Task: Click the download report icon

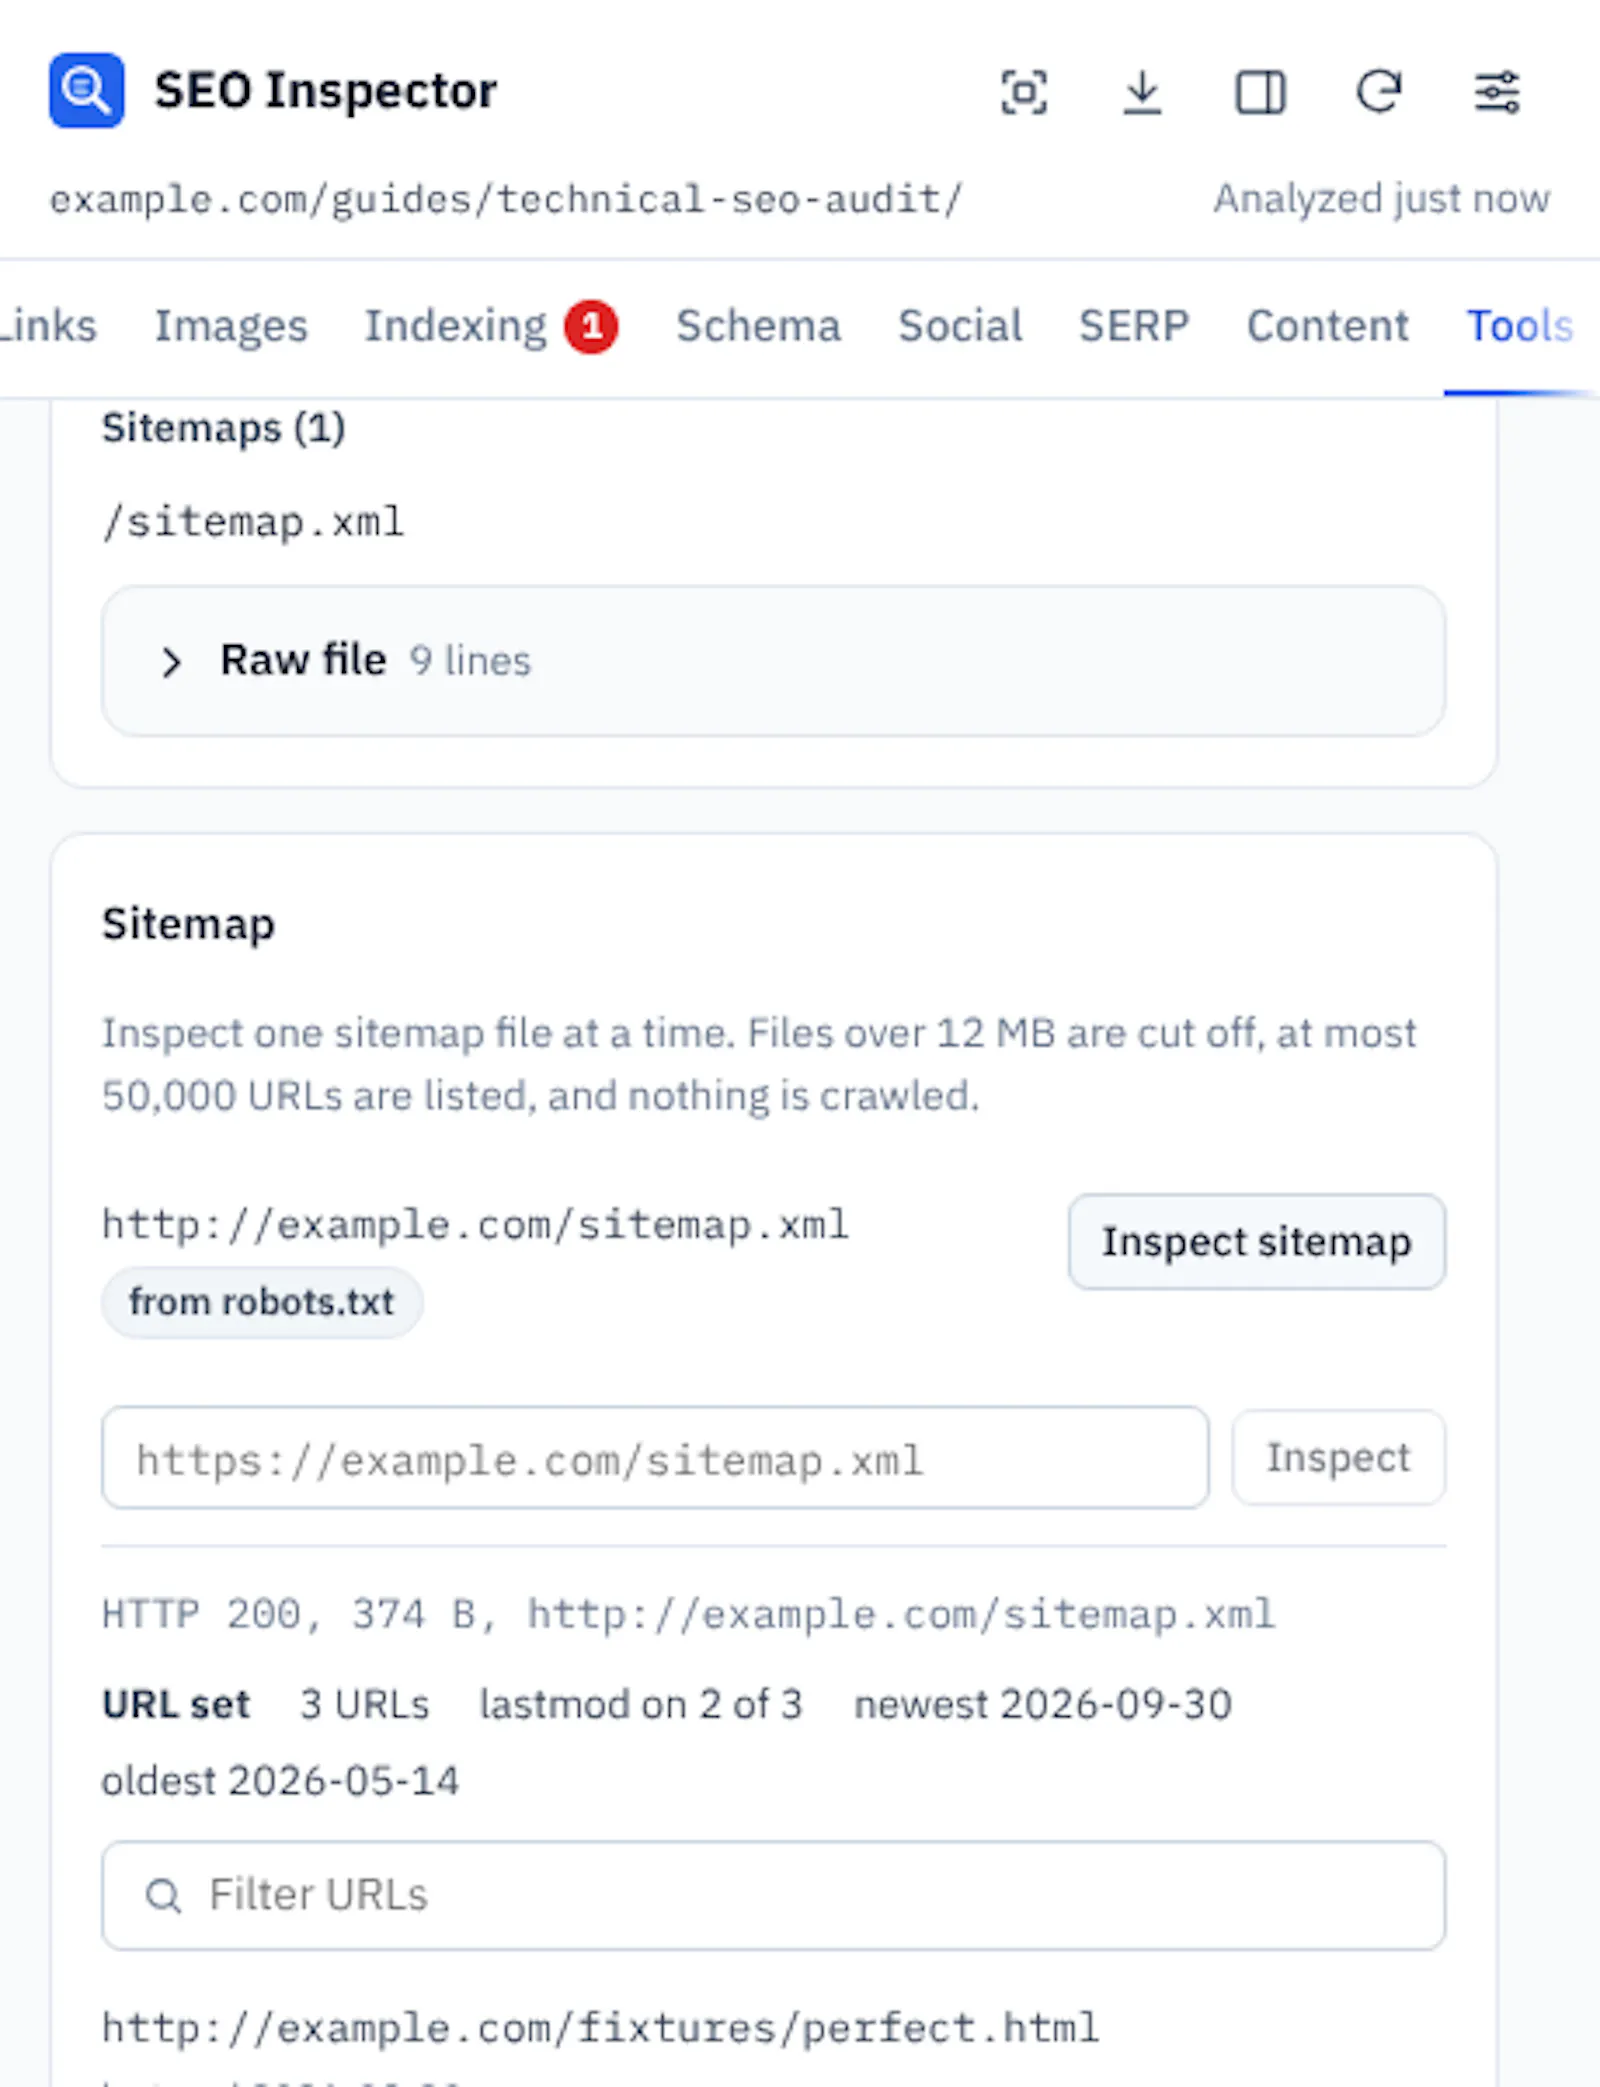Action: [1142, 93]
